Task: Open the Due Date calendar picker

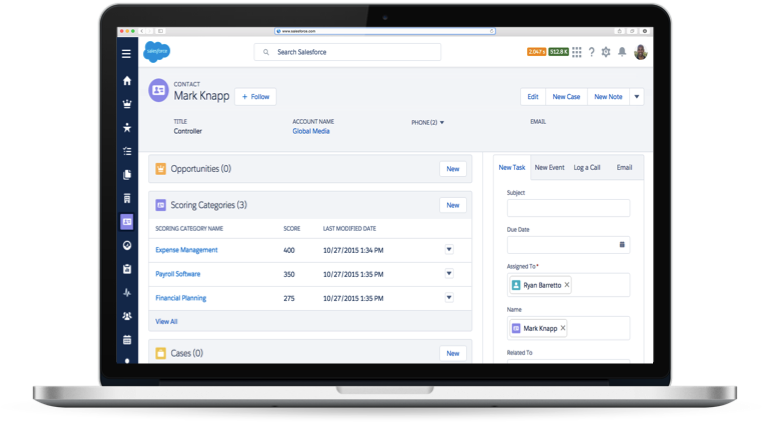Action: (622, 245)
